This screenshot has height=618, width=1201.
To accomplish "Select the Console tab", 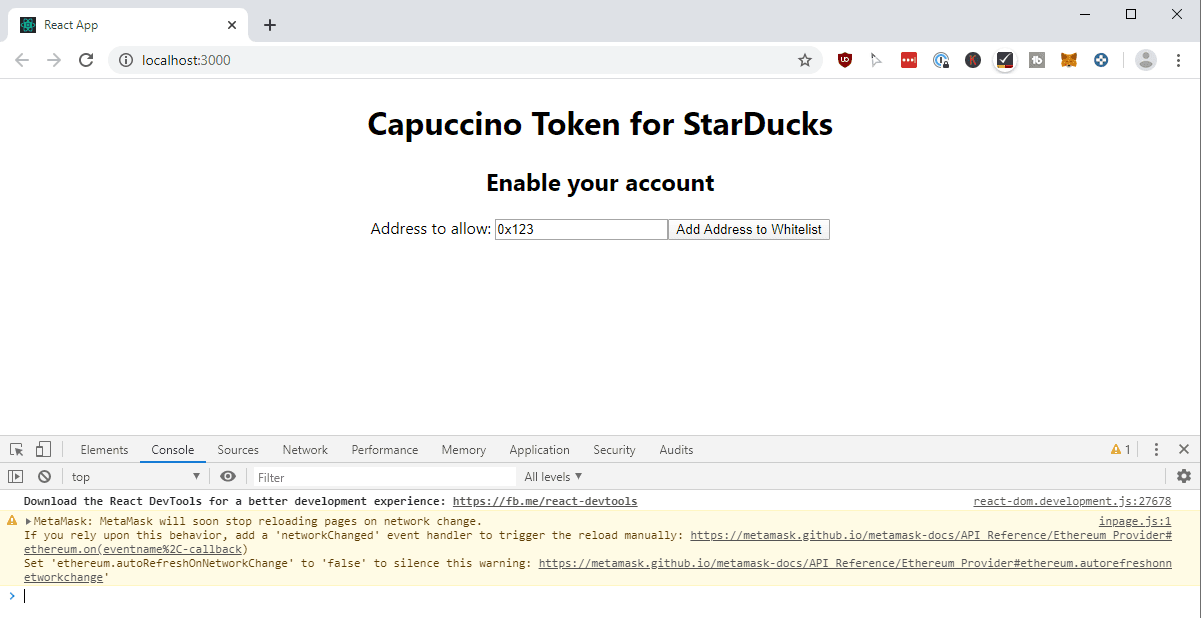I will 173,450.
